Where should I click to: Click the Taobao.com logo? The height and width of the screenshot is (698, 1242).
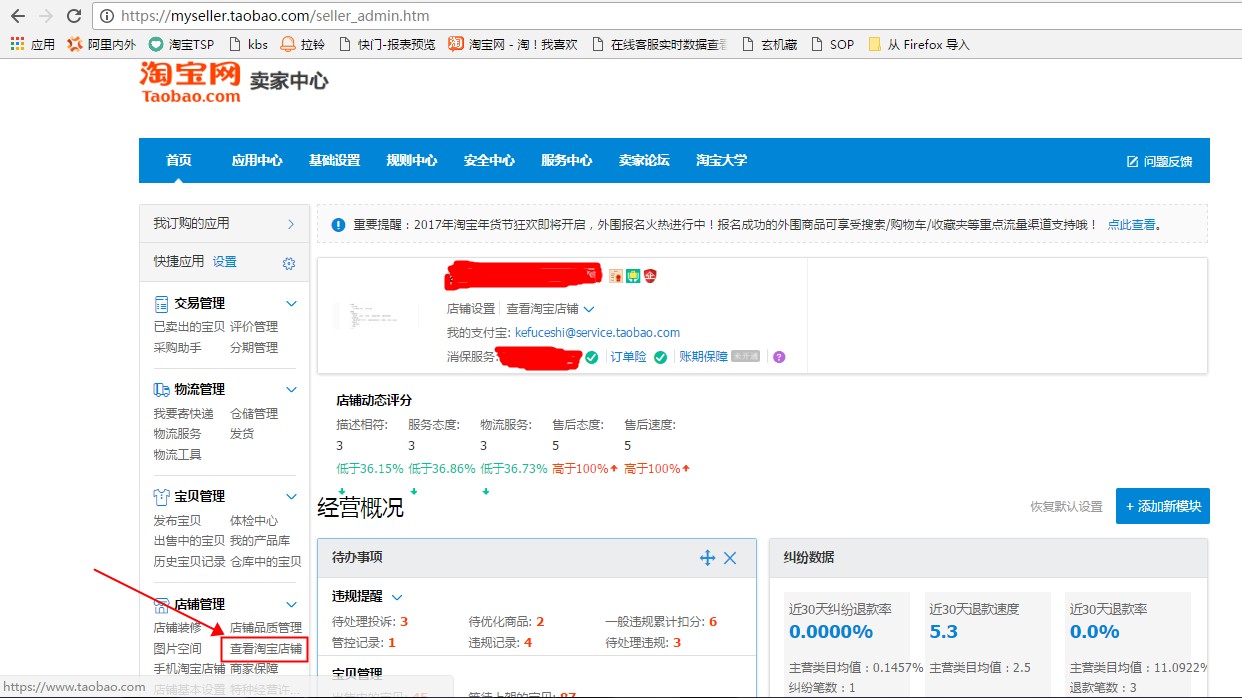[x=190, y=82]
